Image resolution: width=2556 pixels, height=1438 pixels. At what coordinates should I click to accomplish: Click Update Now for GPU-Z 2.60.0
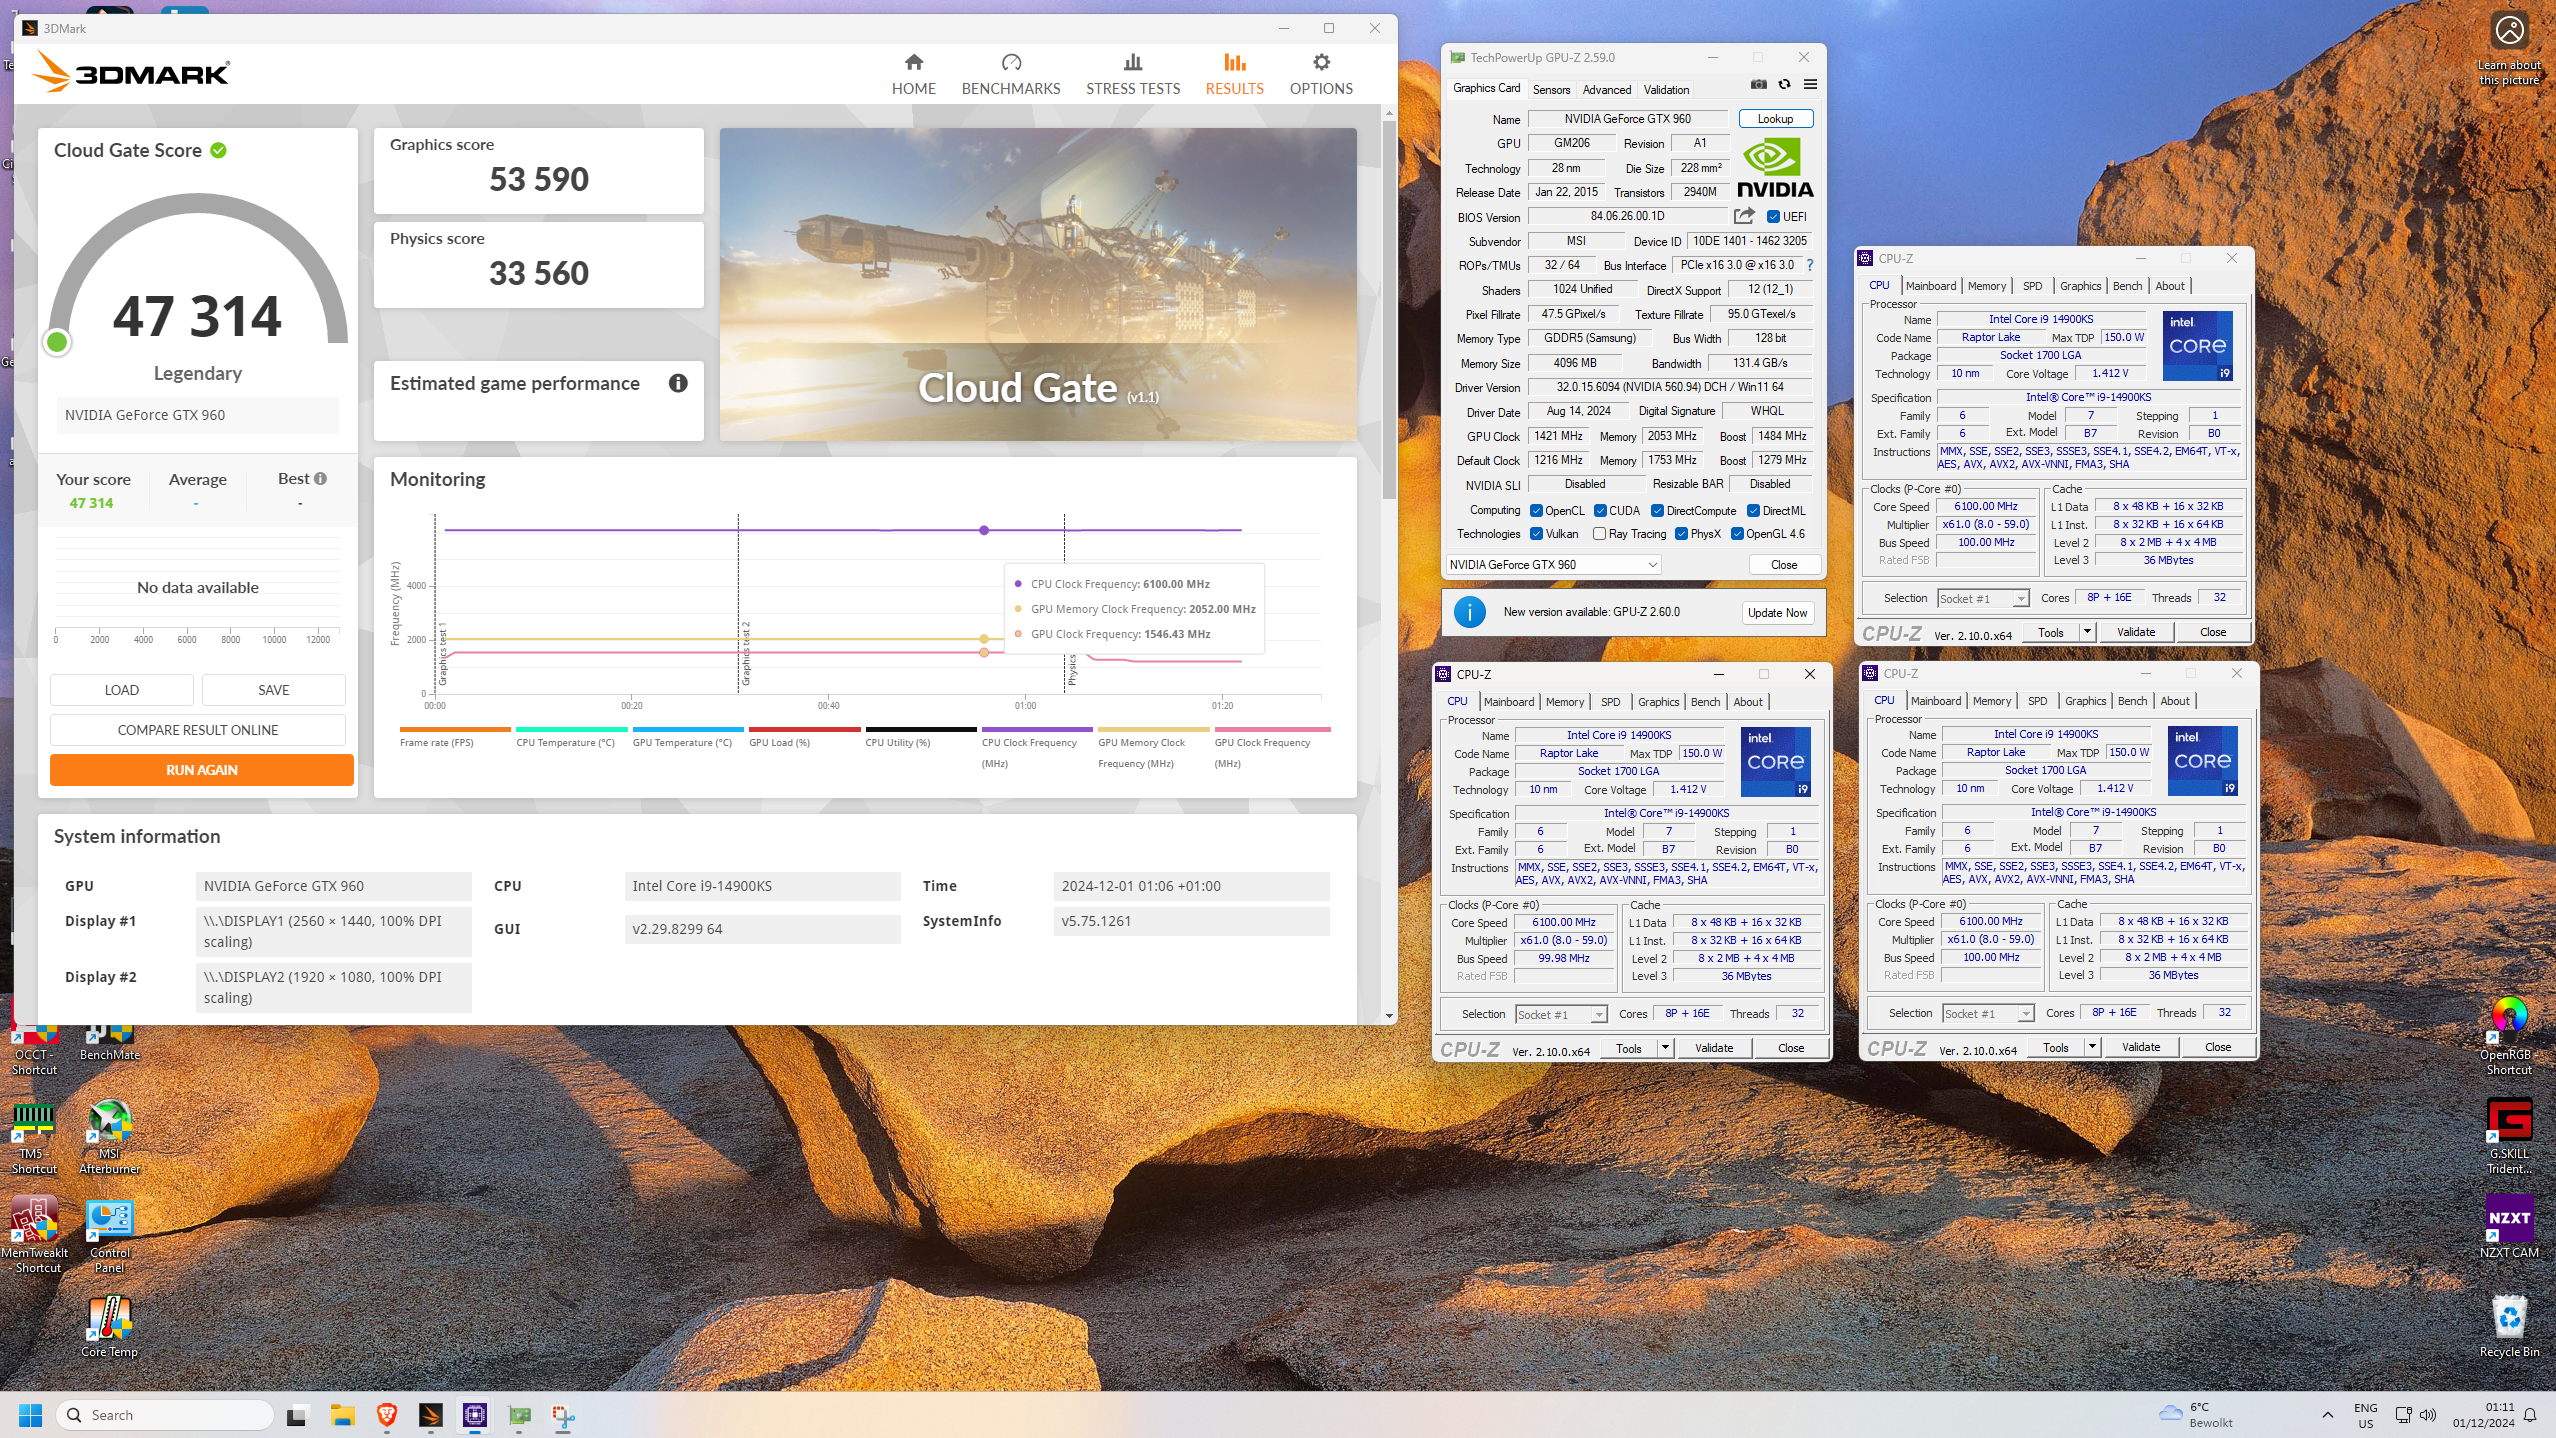point(1777,613)
